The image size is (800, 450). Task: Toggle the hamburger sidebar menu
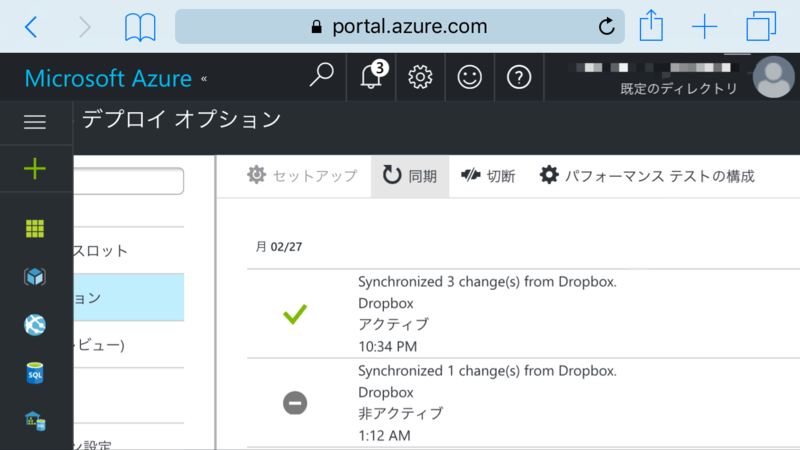coord(35,122)
